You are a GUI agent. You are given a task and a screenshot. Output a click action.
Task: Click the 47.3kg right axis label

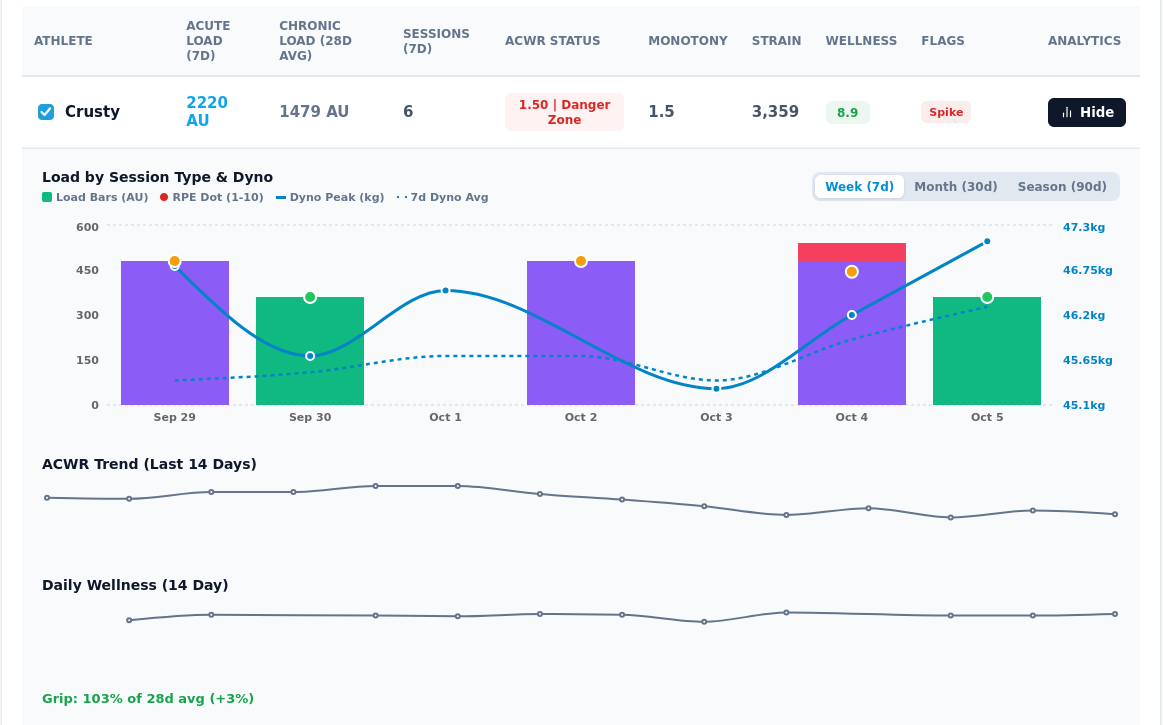coord(1084,227)
